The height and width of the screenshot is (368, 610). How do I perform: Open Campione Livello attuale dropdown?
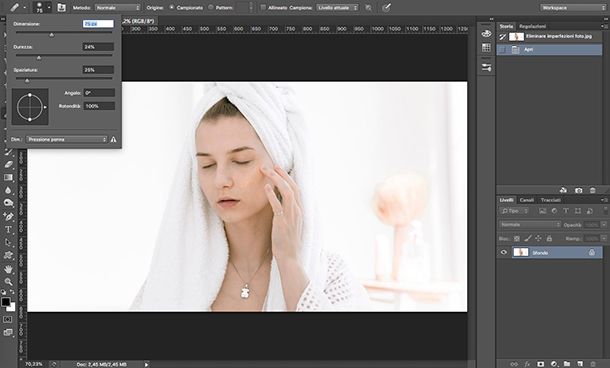coord(337,7)
